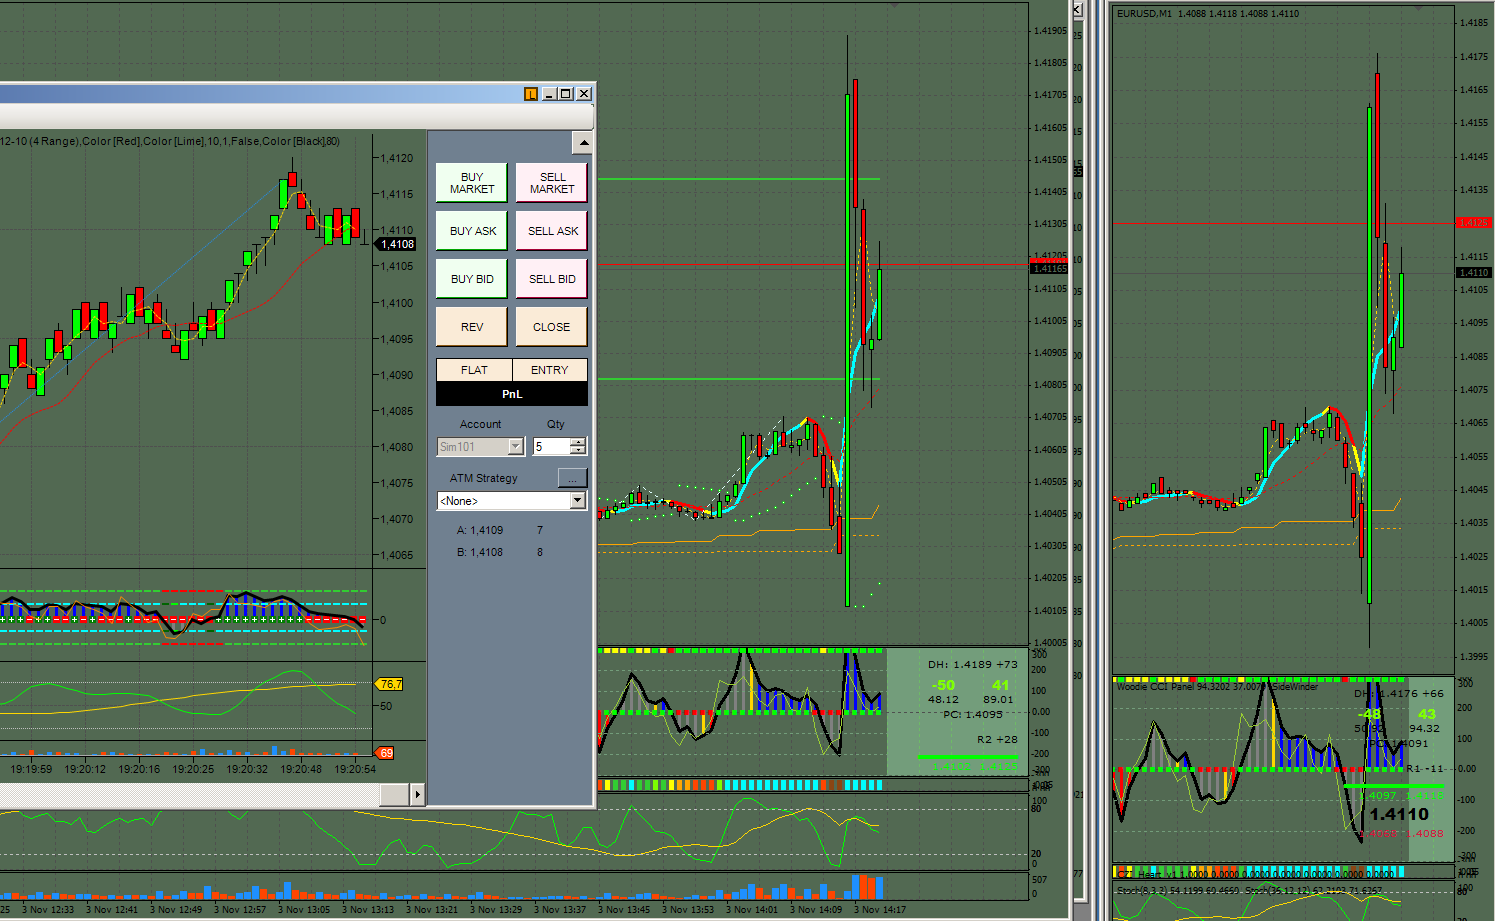The width and height of the screenshot is (1495, 921).
Task: Open the Account dropdown showing Sim101
Action: click(516, 447)
